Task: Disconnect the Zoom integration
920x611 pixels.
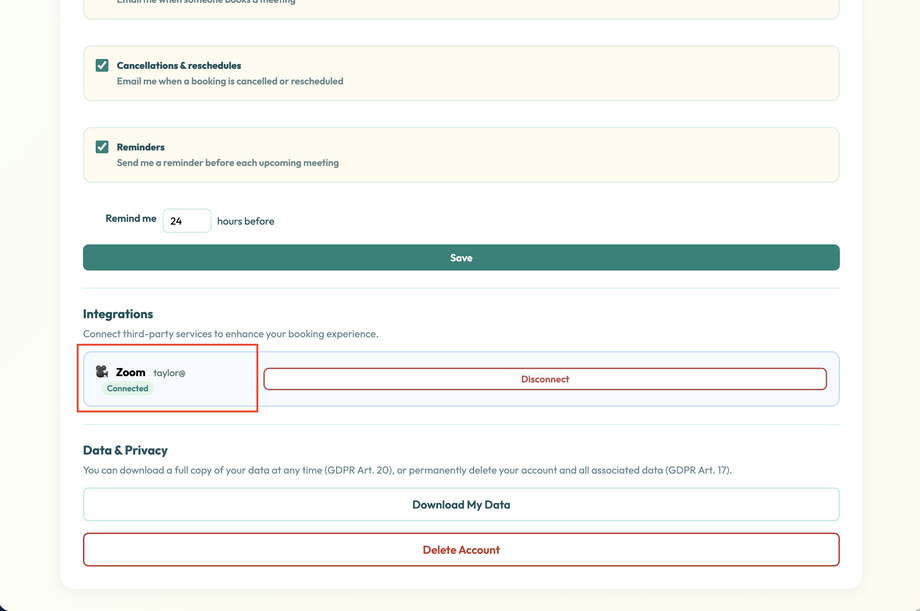Action: 544,379
